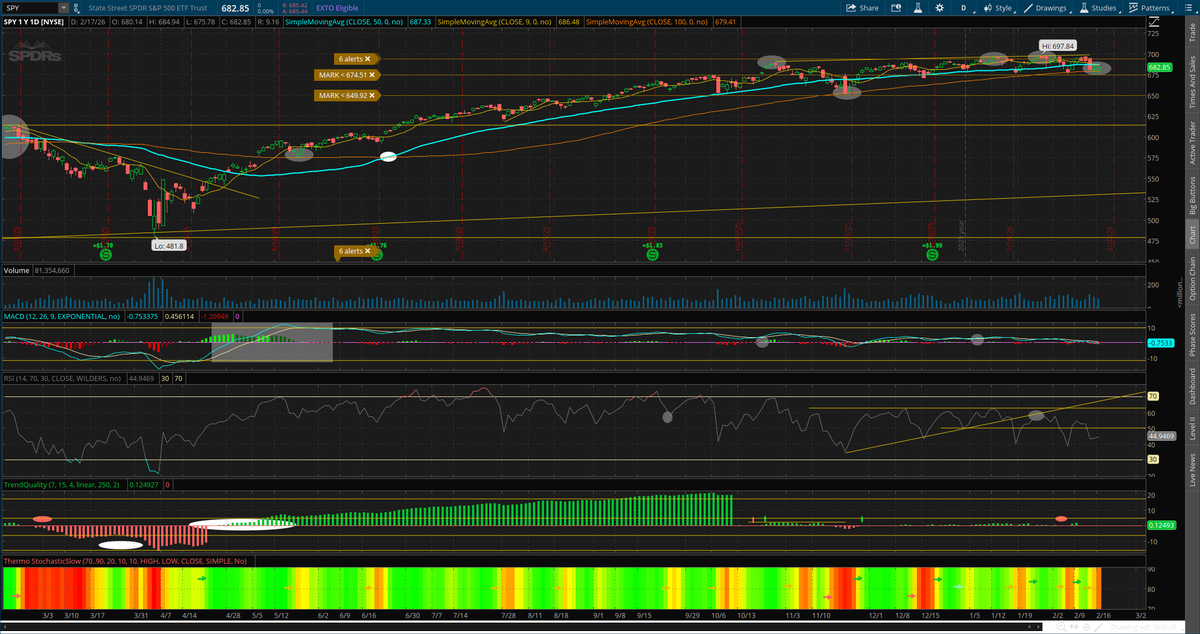Open the Phase Scores side tab
Screen dimensions: 1200x634
(x=1191, y=336)
